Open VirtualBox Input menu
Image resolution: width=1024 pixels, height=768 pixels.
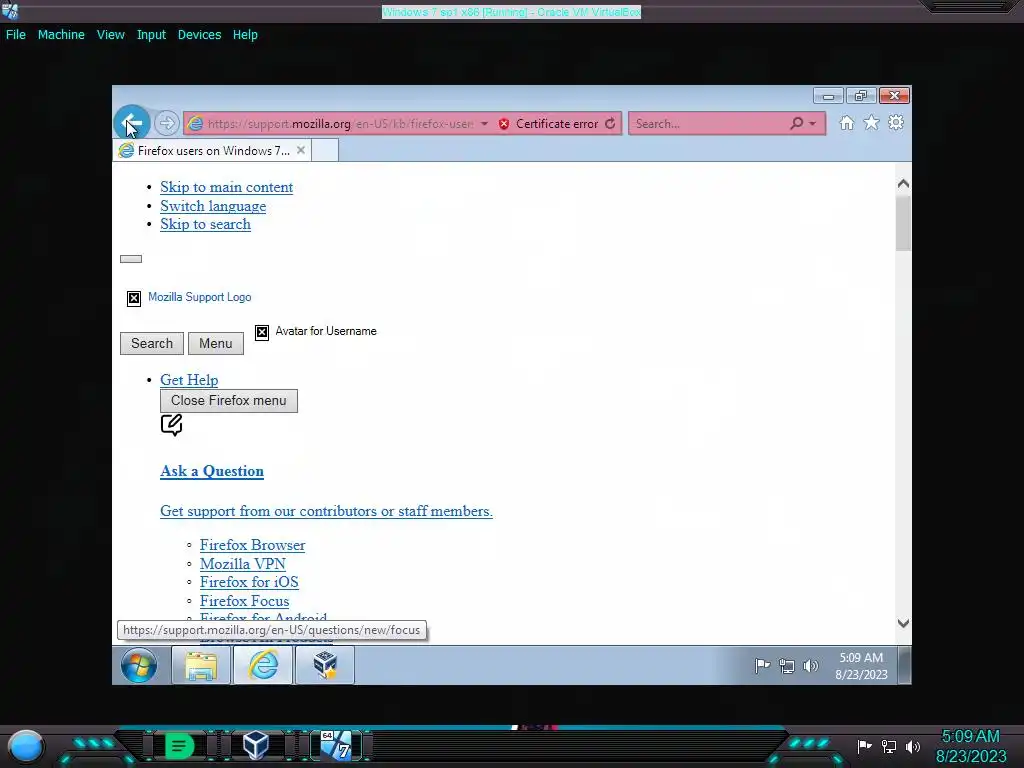click(x=151, y=35)
